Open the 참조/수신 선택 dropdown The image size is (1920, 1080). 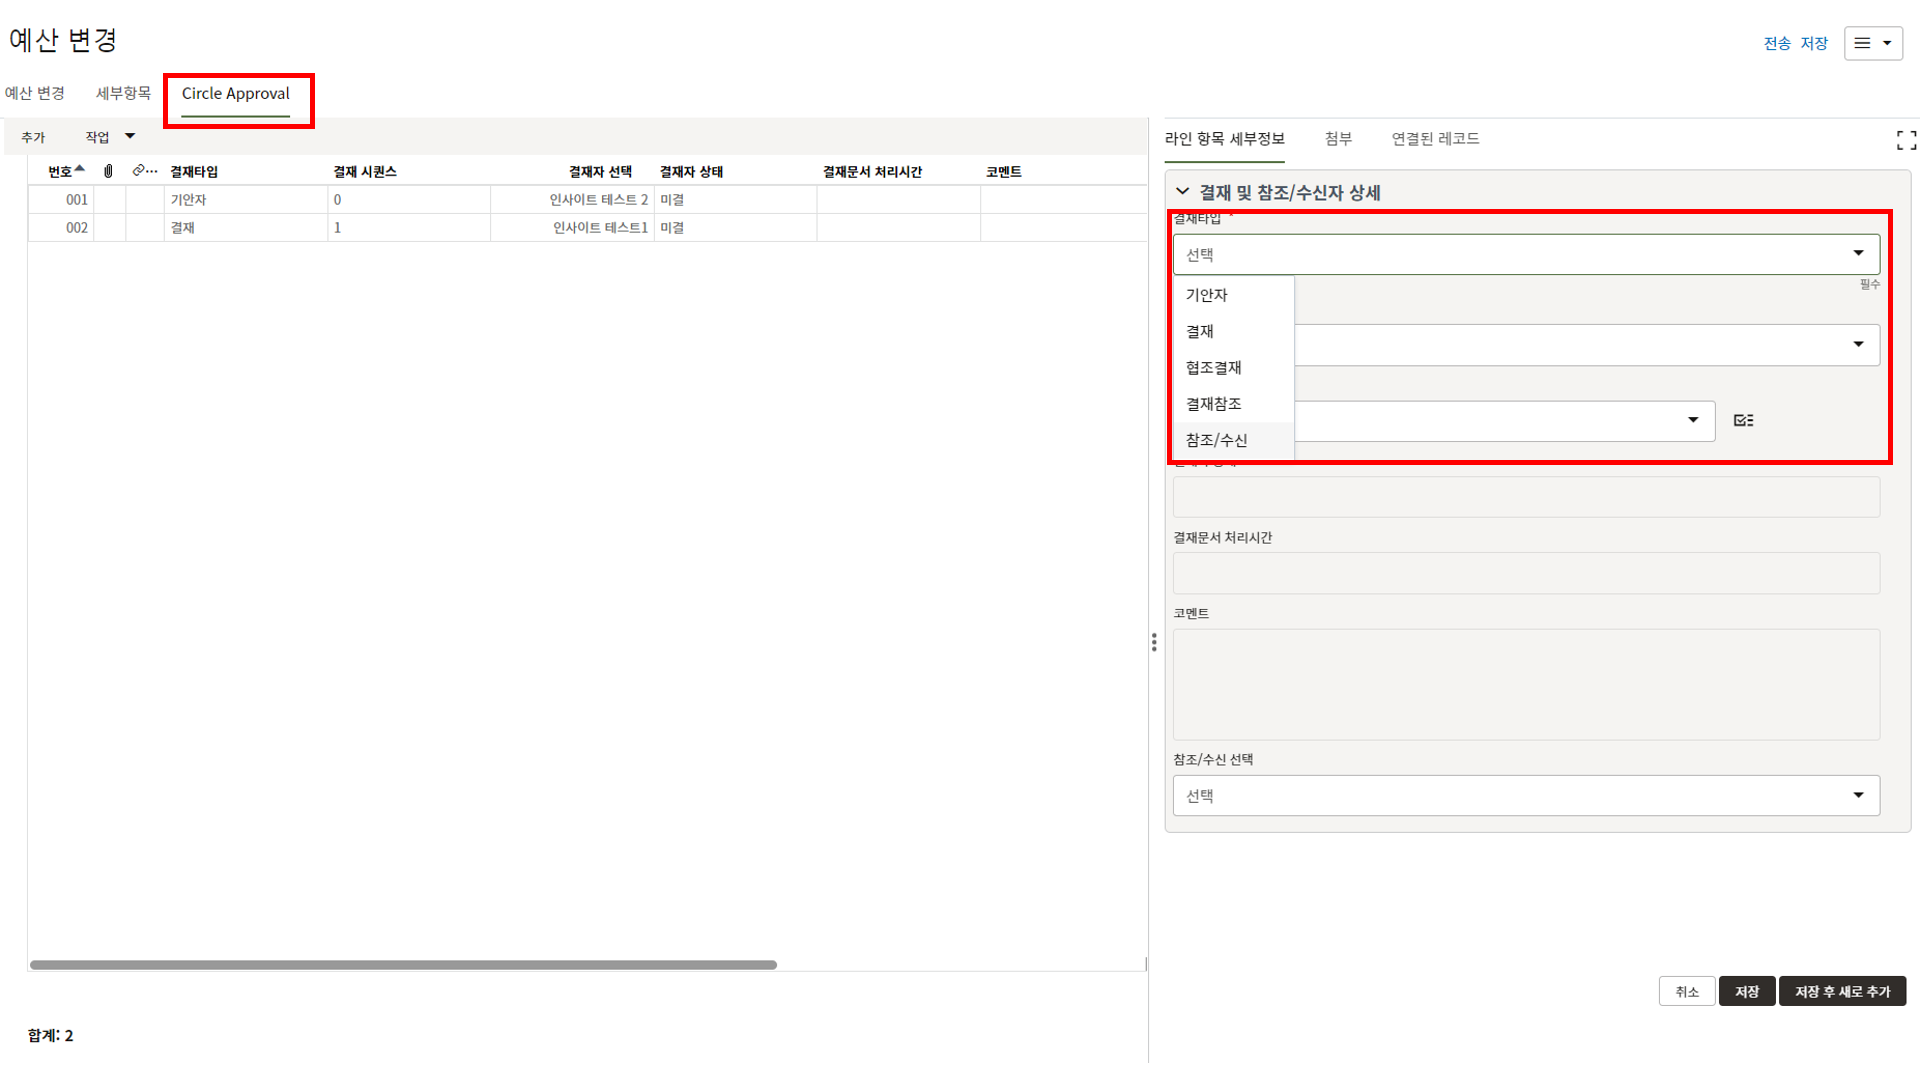click(1525, 796)
